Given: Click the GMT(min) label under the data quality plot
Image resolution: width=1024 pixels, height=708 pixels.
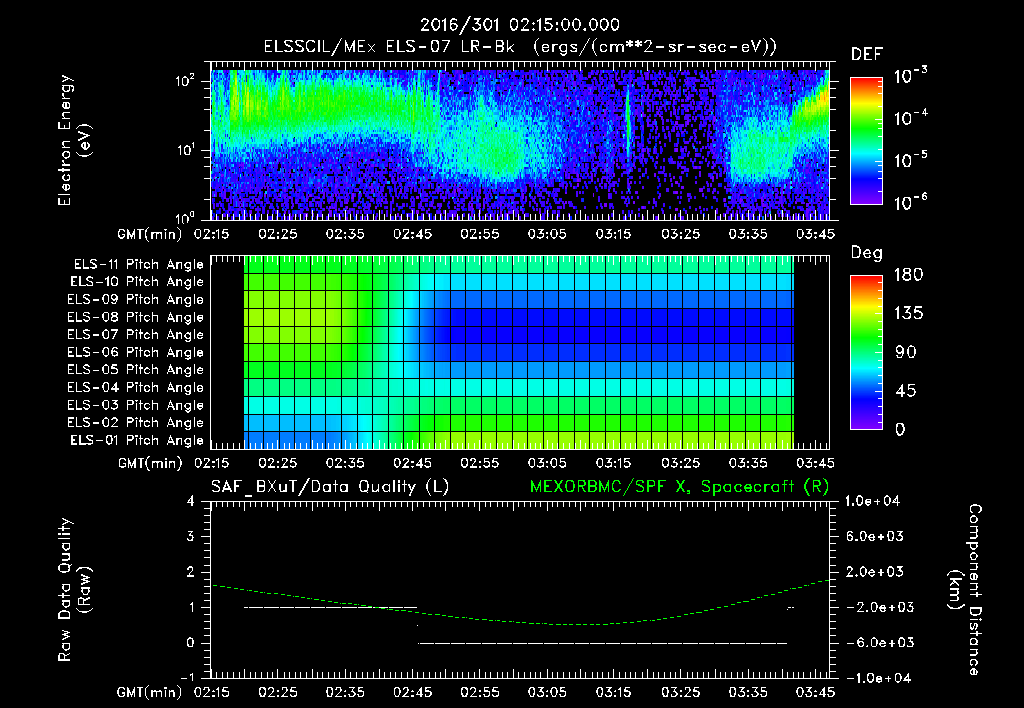Looking at the screenshot, I should [150, 692].
